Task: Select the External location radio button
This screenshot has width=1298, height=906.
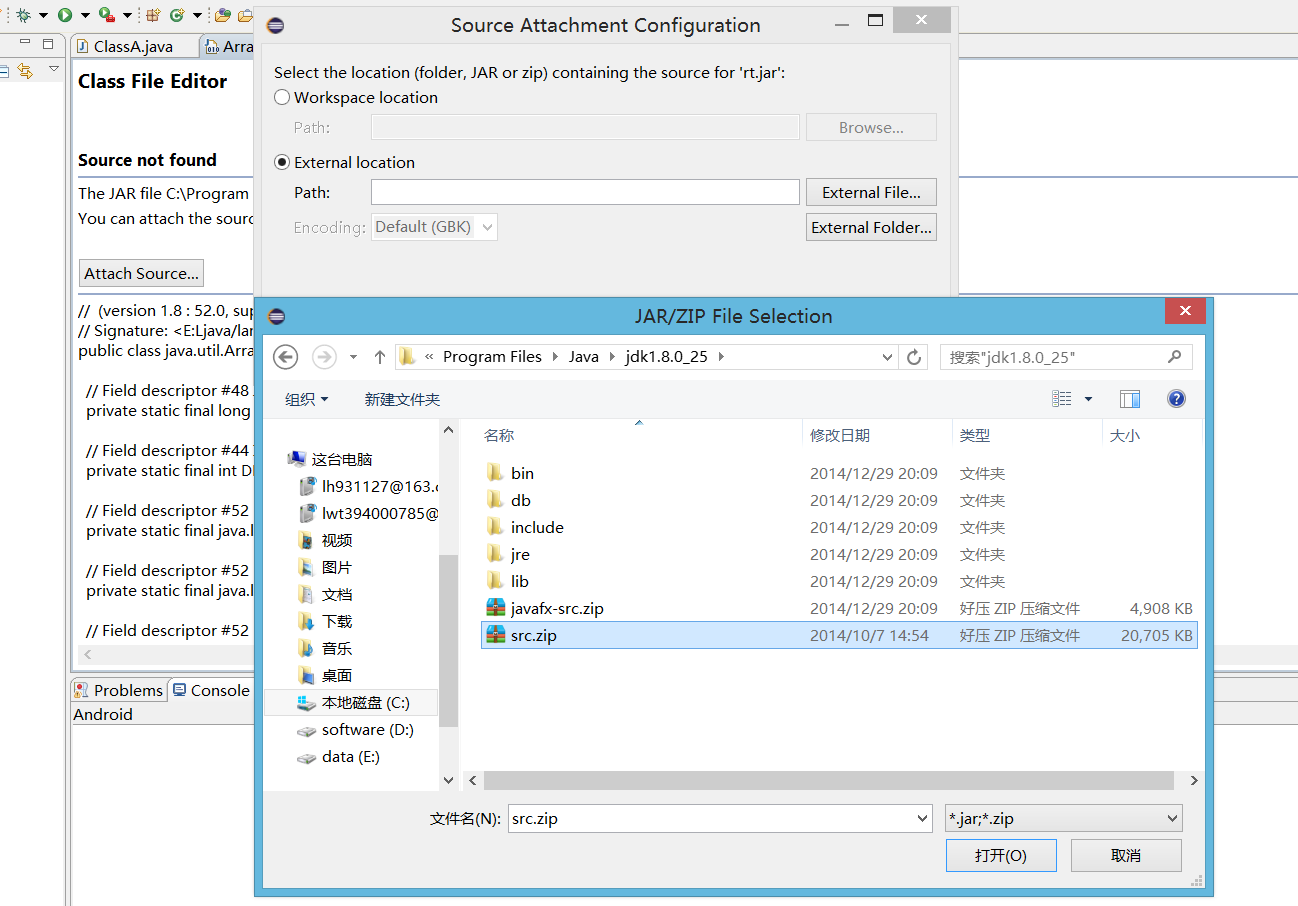Action: click(x=283, y=162)
